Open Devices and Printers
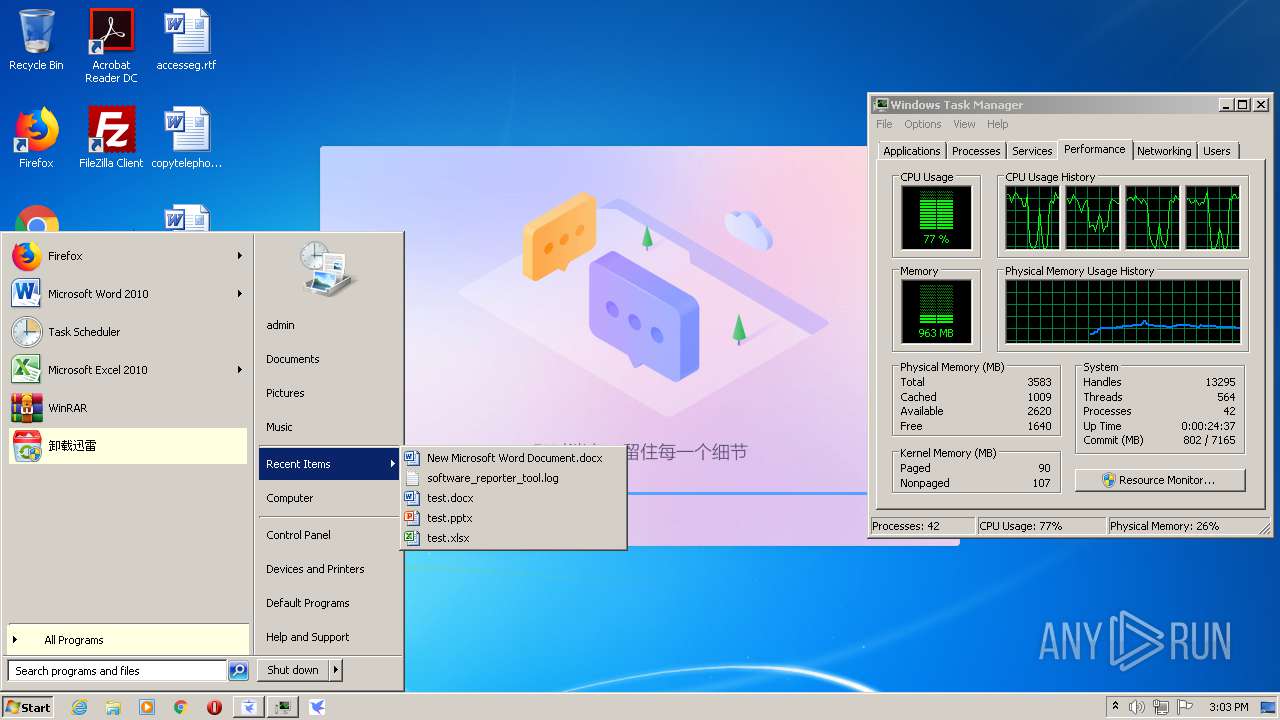 [x=329, y=569]
